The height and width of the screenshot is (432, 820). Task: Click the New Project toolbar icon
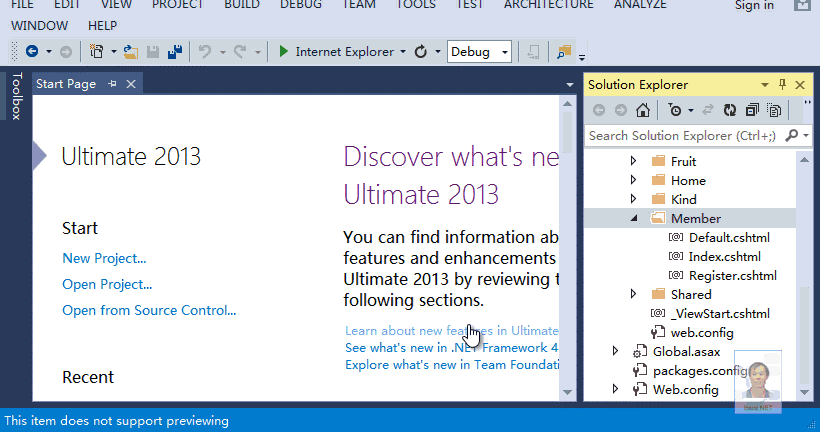coord(96,51)
